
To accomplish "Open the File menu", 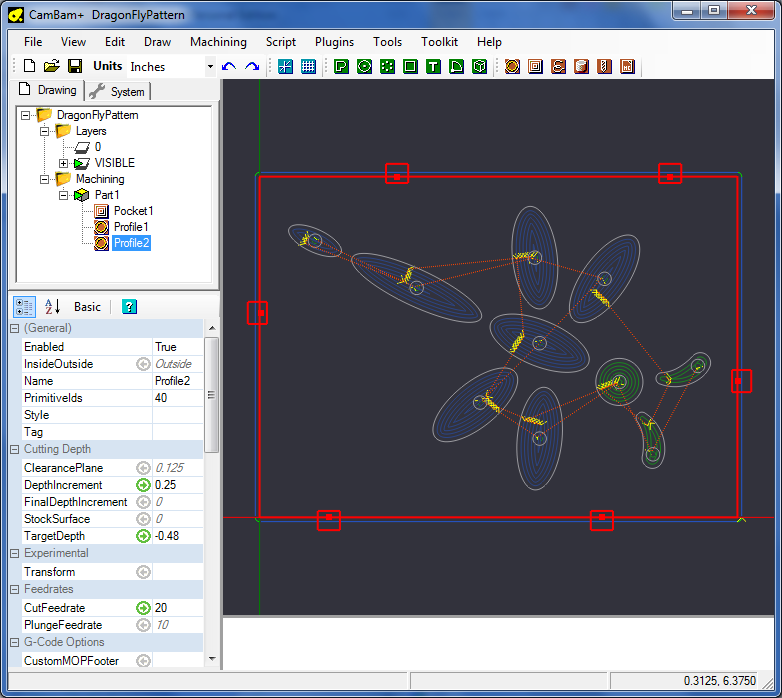I will (x=33, y=42).
